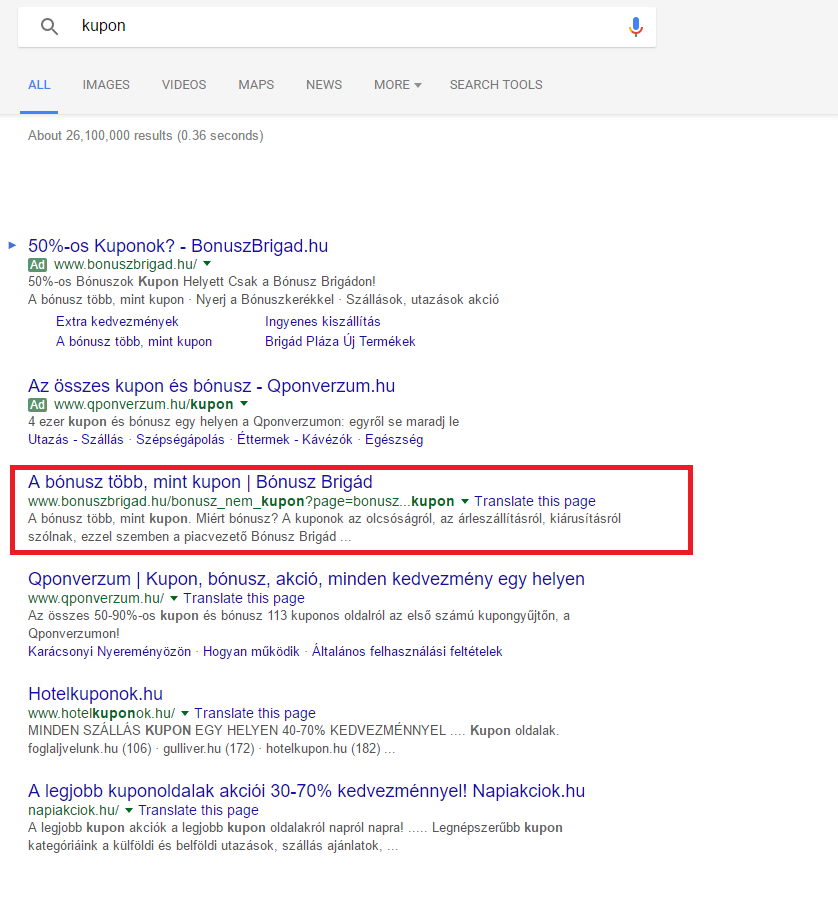Image resolution: width=838 pixels, height=906 pixels.
Task: Open Az összes kupon és bónusz Qponverzum ad
Action: [212, 386]
